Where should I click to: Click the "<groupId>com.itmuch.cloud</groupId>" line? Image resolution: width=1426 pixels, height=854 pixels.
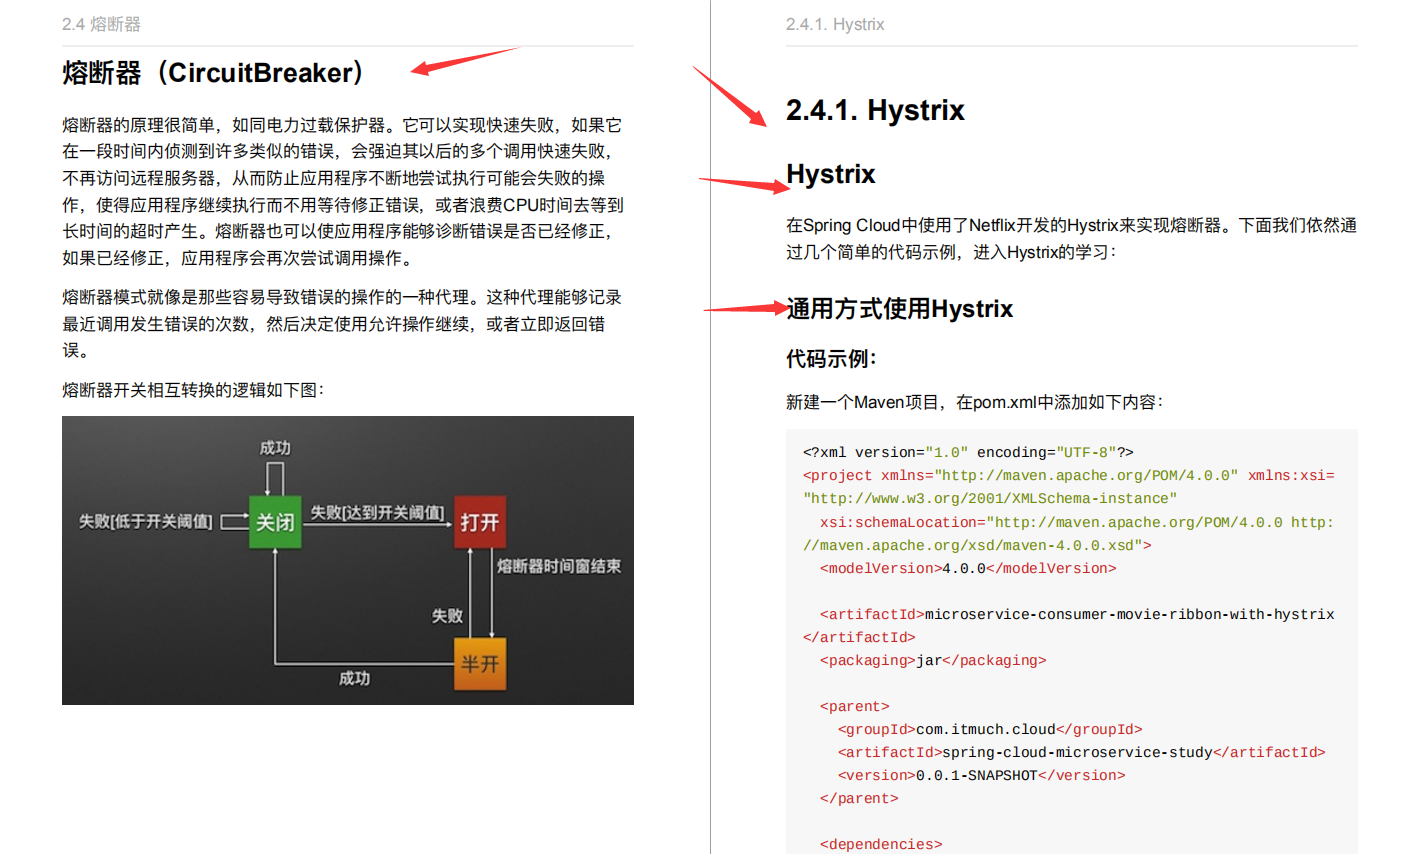pos(990,729)
